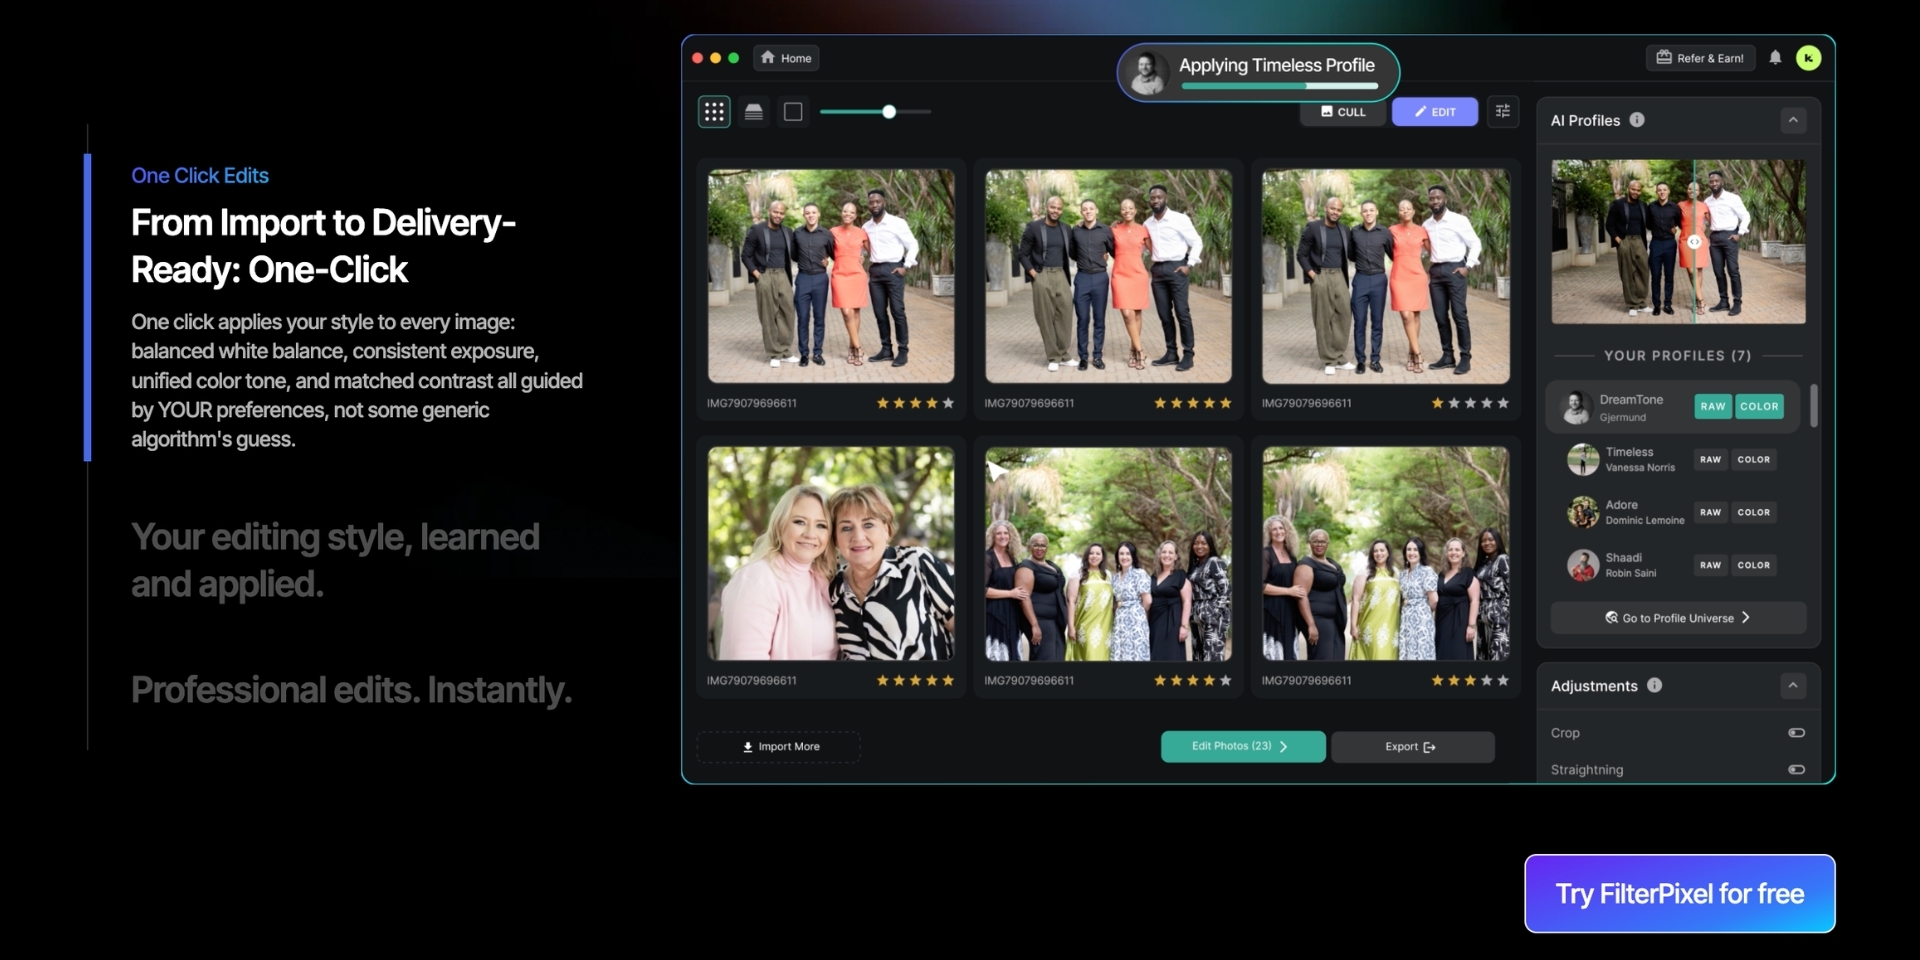Switch to CULL mode tab
This screenshot has width=1920, height=960.
[x=1343, y=112]
